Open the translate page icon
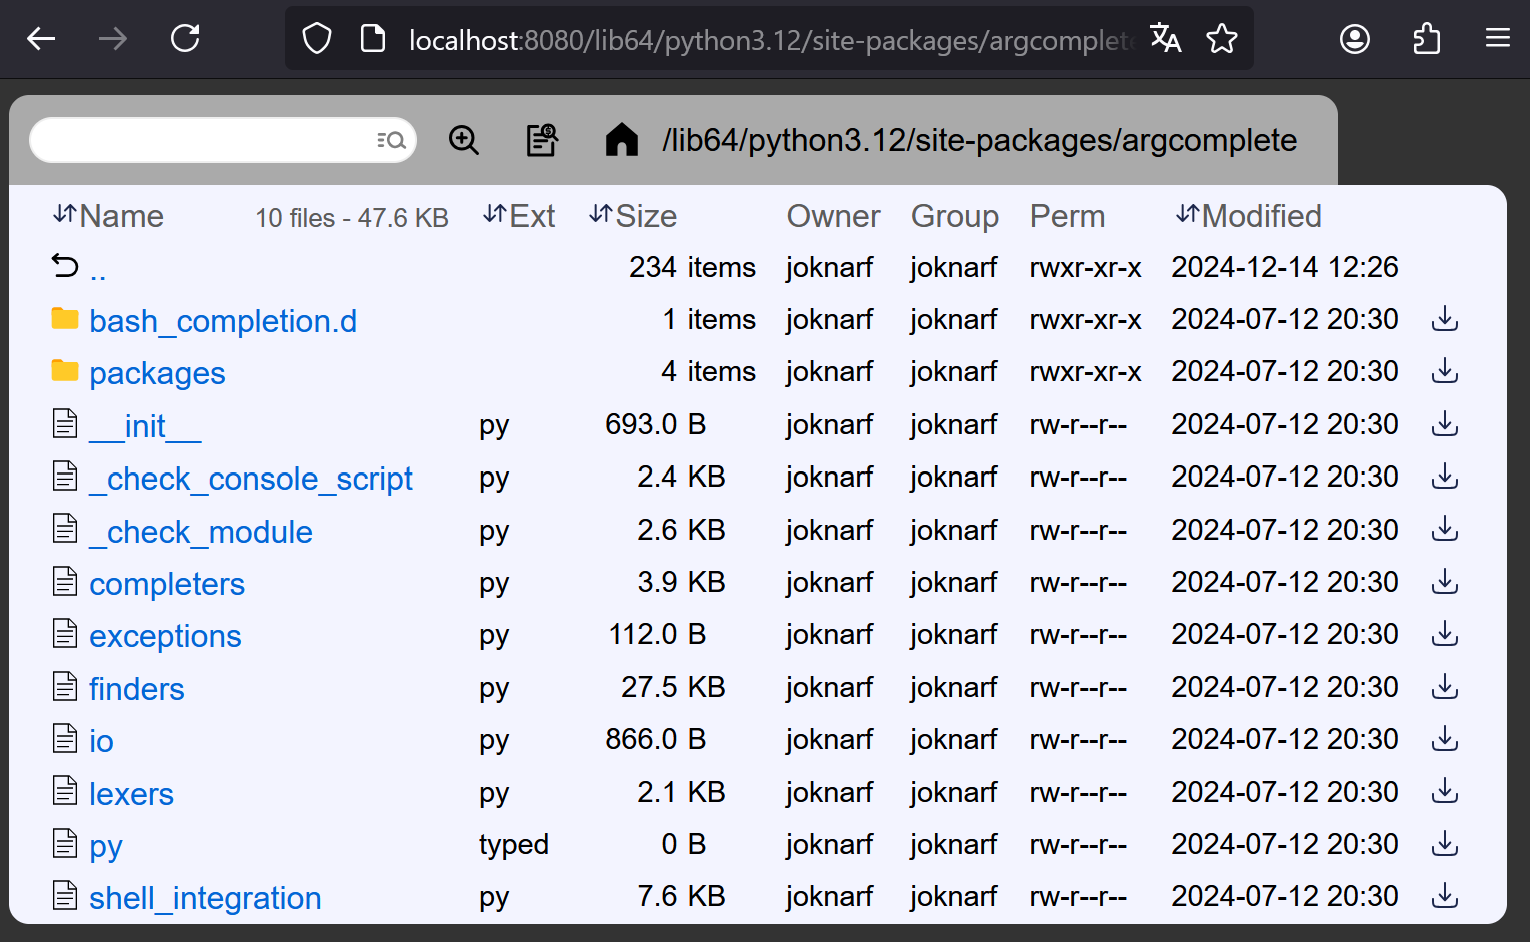1530x942 pixels. pos(1166,39)
